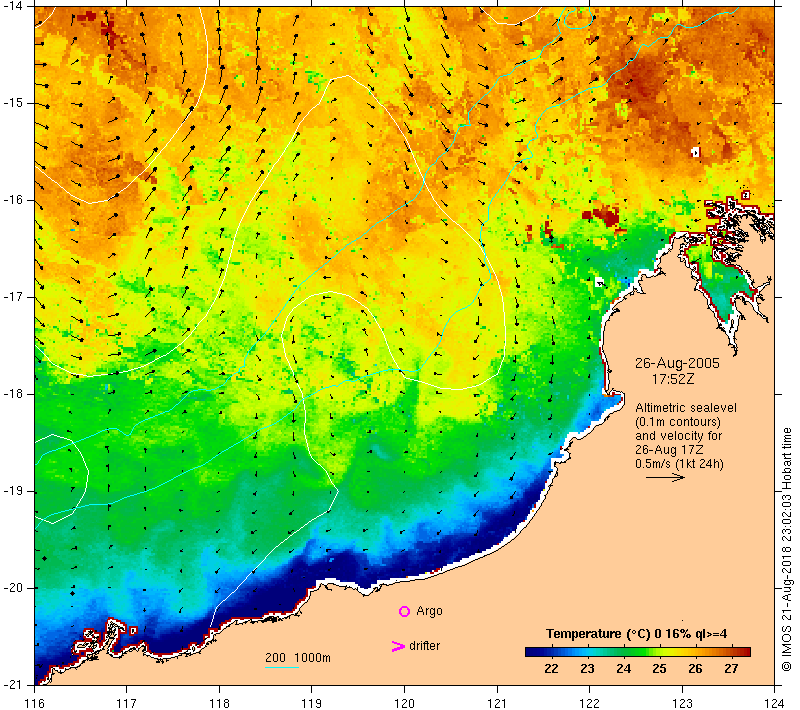Click the '0.5m/s (1kt 24h)' scale text
This screenshot has width=800, height=710.
pos(679,464)
